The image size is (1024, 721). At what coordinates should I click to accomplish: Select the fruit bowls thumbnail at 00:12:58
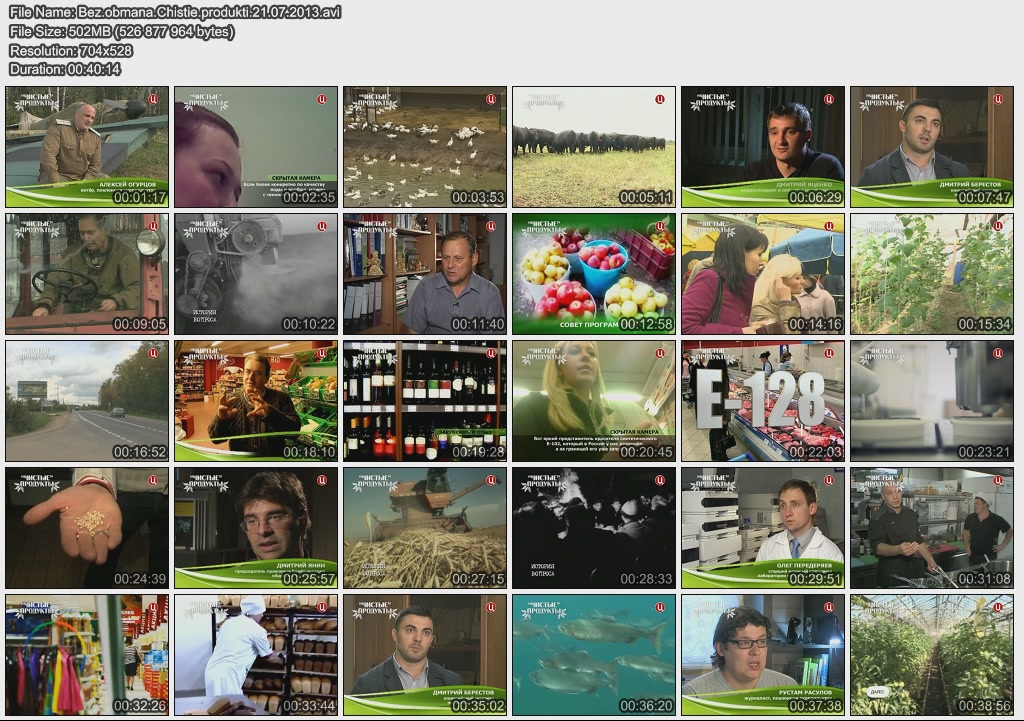pos(594,274)
